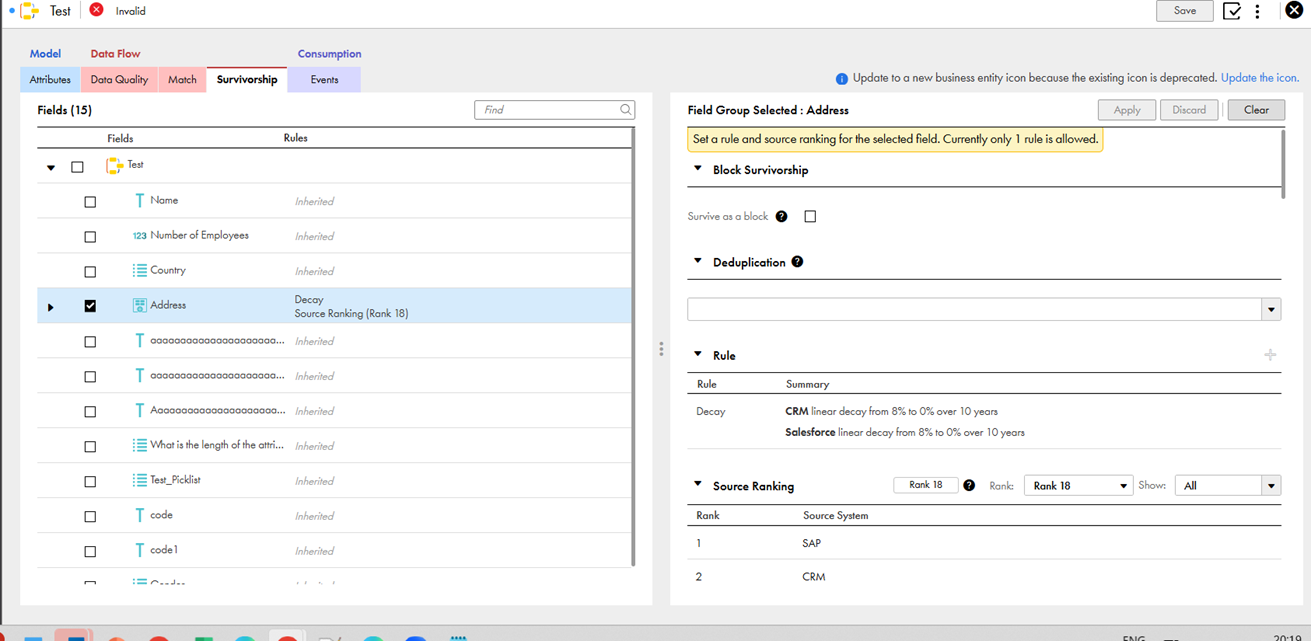Collapse the Source Ranking section

pyautogui.click(x=698, y=485)
